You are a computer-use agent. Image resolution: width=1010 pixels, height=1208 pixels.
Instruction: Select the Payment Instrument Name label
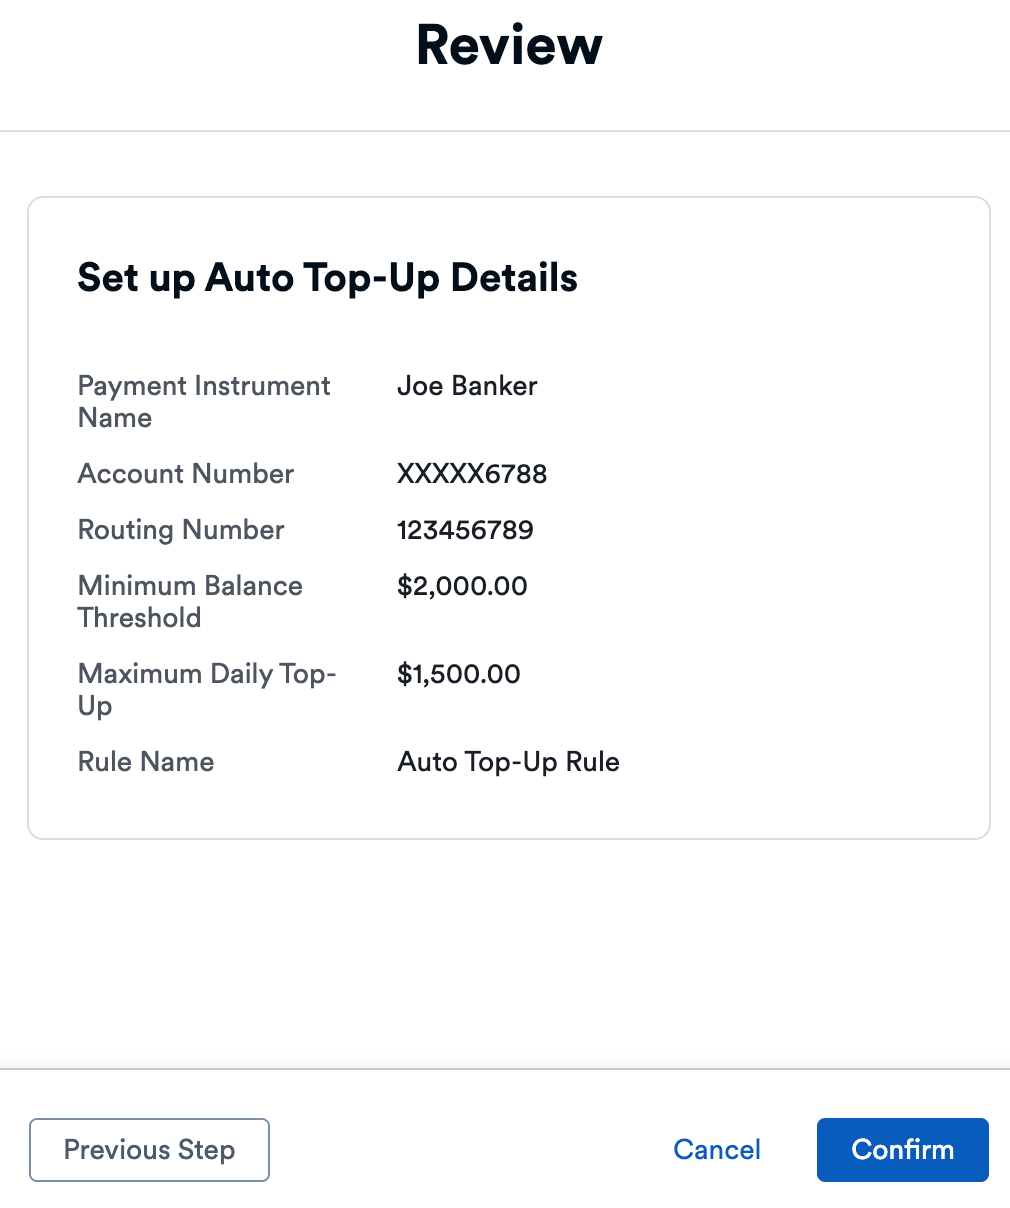click(x=203, y=401)
